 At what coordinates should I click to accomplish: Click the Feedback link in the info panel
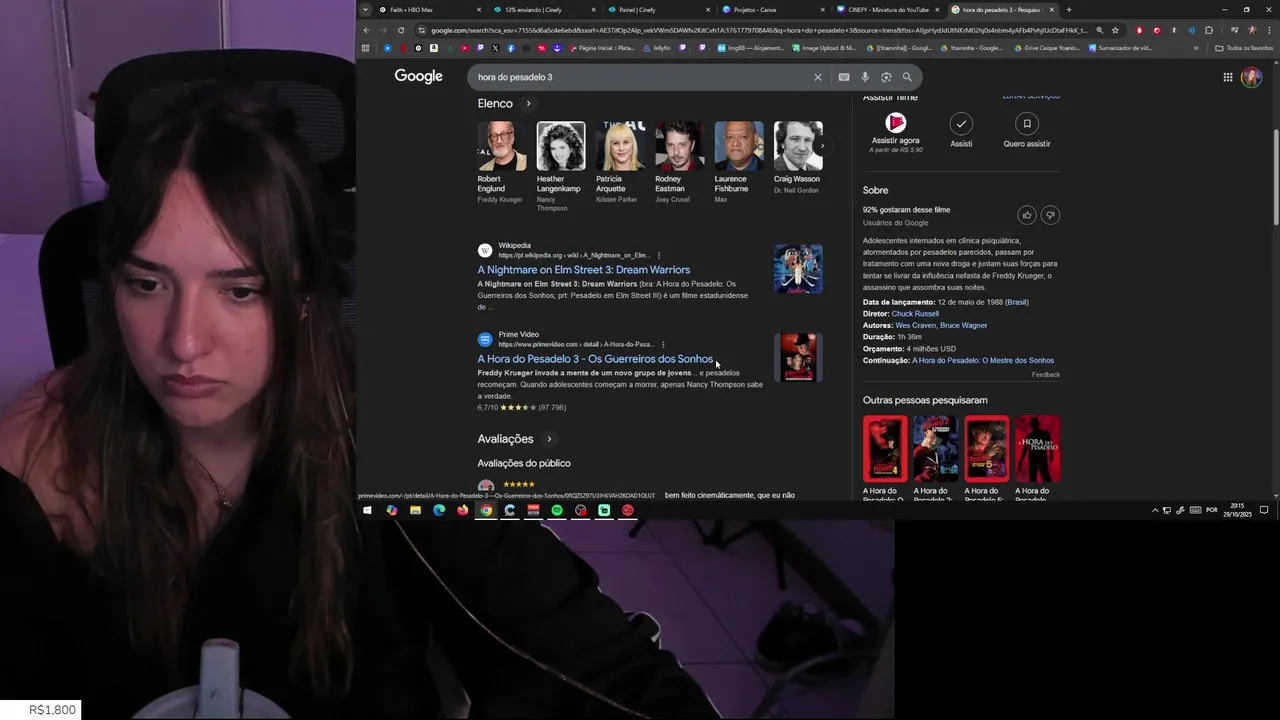(1046, 375)
